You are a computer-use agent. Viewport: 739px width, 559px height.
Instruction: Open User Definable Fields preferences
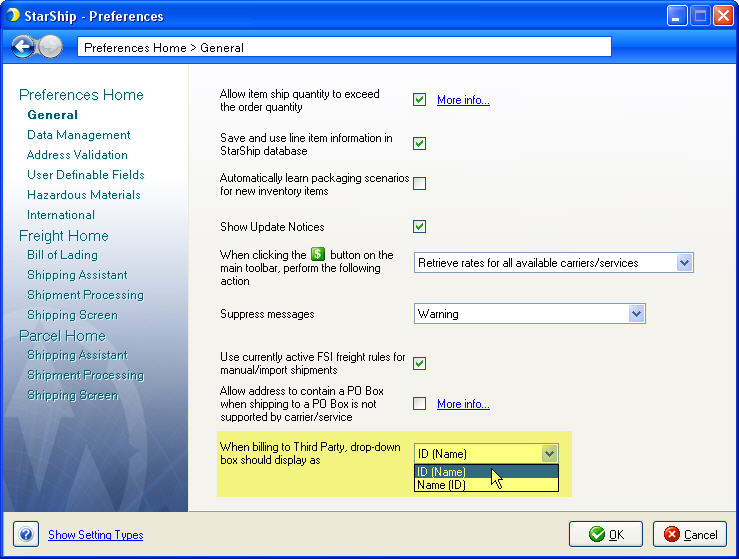[86, 175]
